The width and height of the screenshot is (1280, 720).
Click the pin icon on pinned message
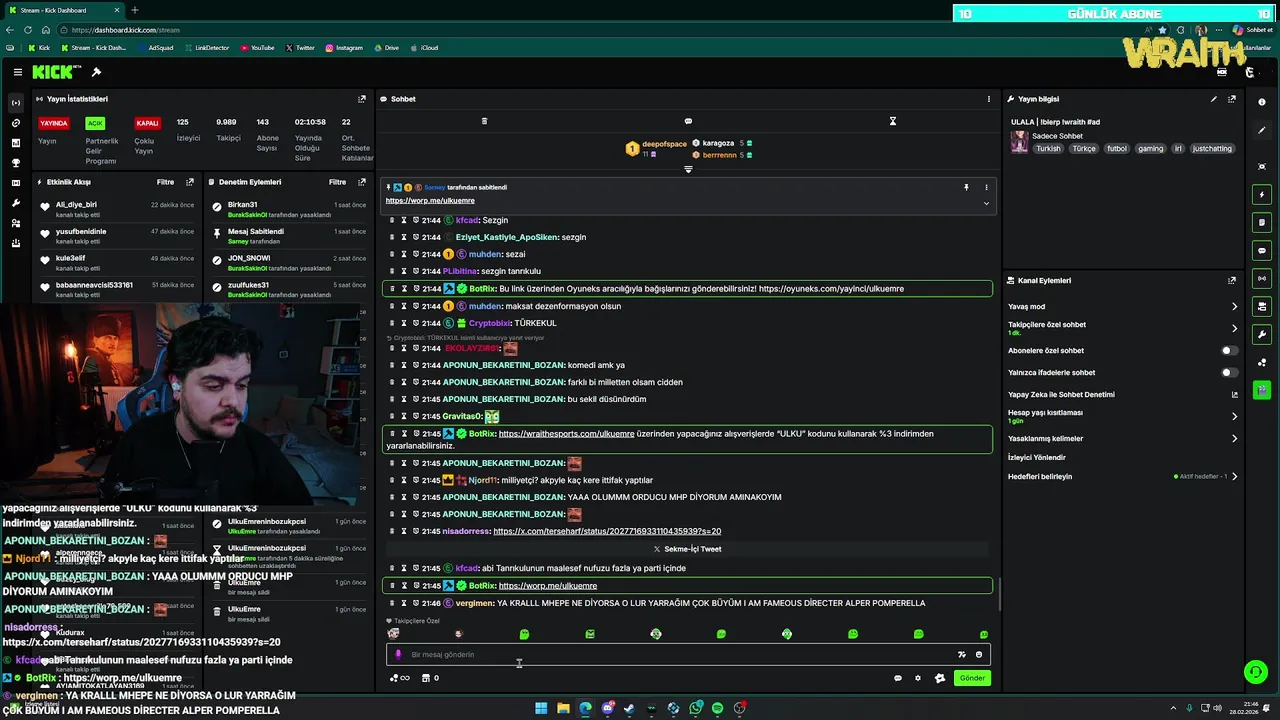point(966,187)
